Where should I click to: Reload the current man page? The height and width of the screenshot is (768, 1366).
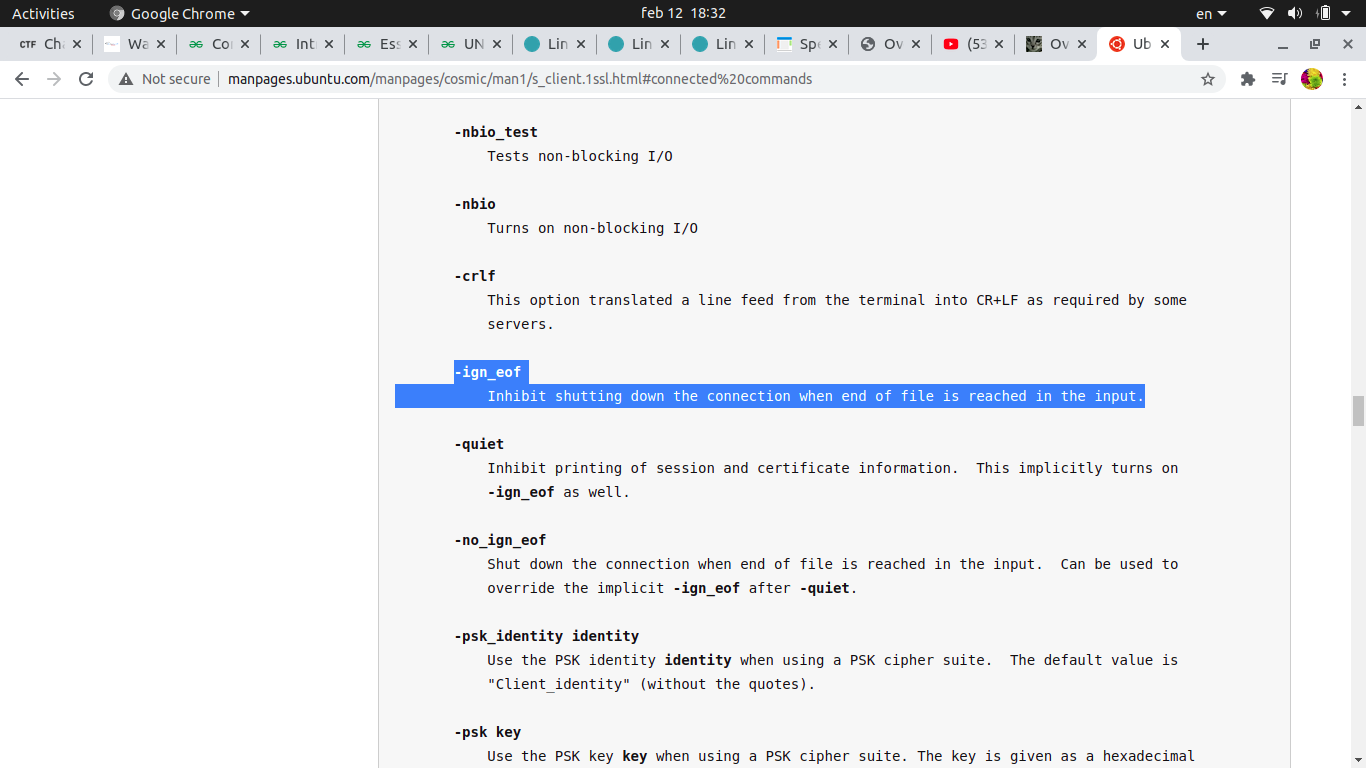click(86, 79)
